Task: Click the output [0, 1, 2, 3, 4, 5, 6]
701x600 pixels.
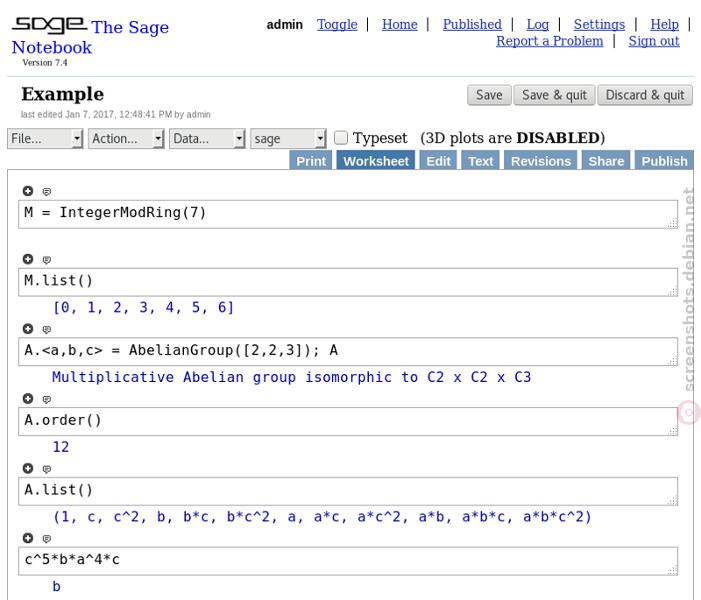Action: [143, 308]
